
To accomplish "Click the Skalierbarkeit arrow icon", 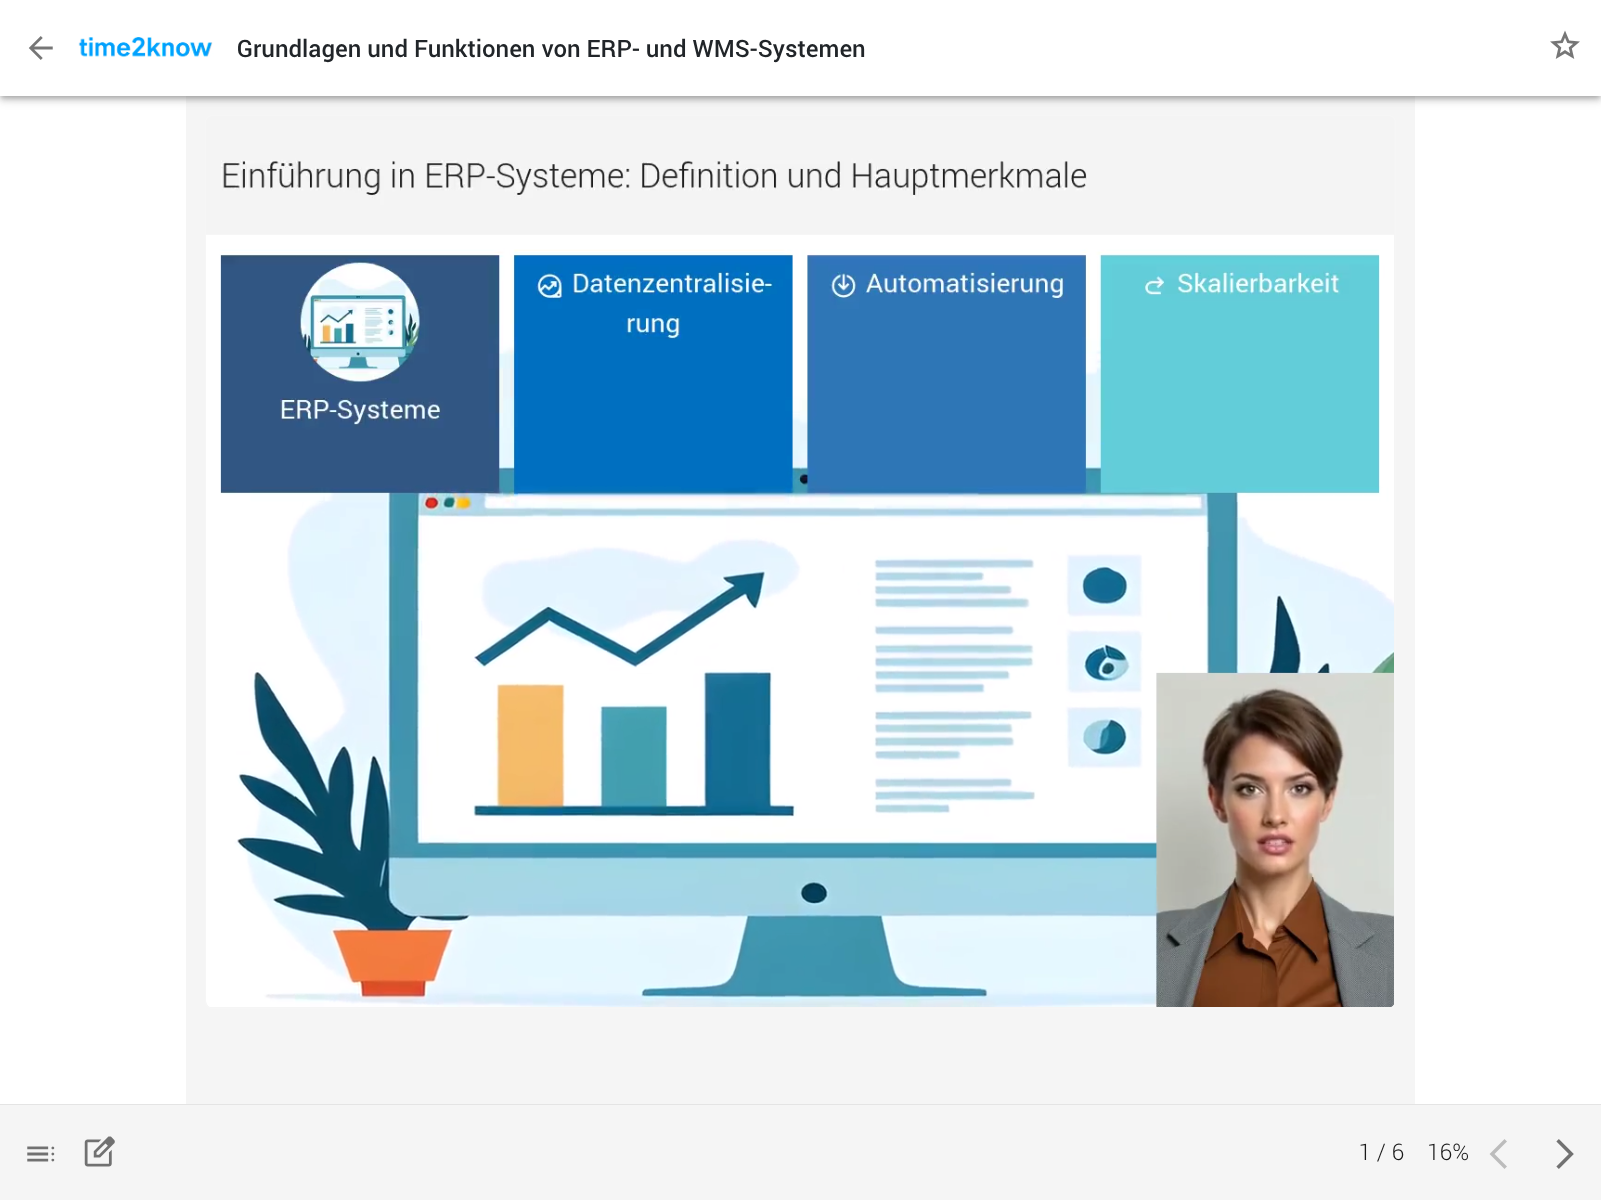I will click(x=1154, y=286).
